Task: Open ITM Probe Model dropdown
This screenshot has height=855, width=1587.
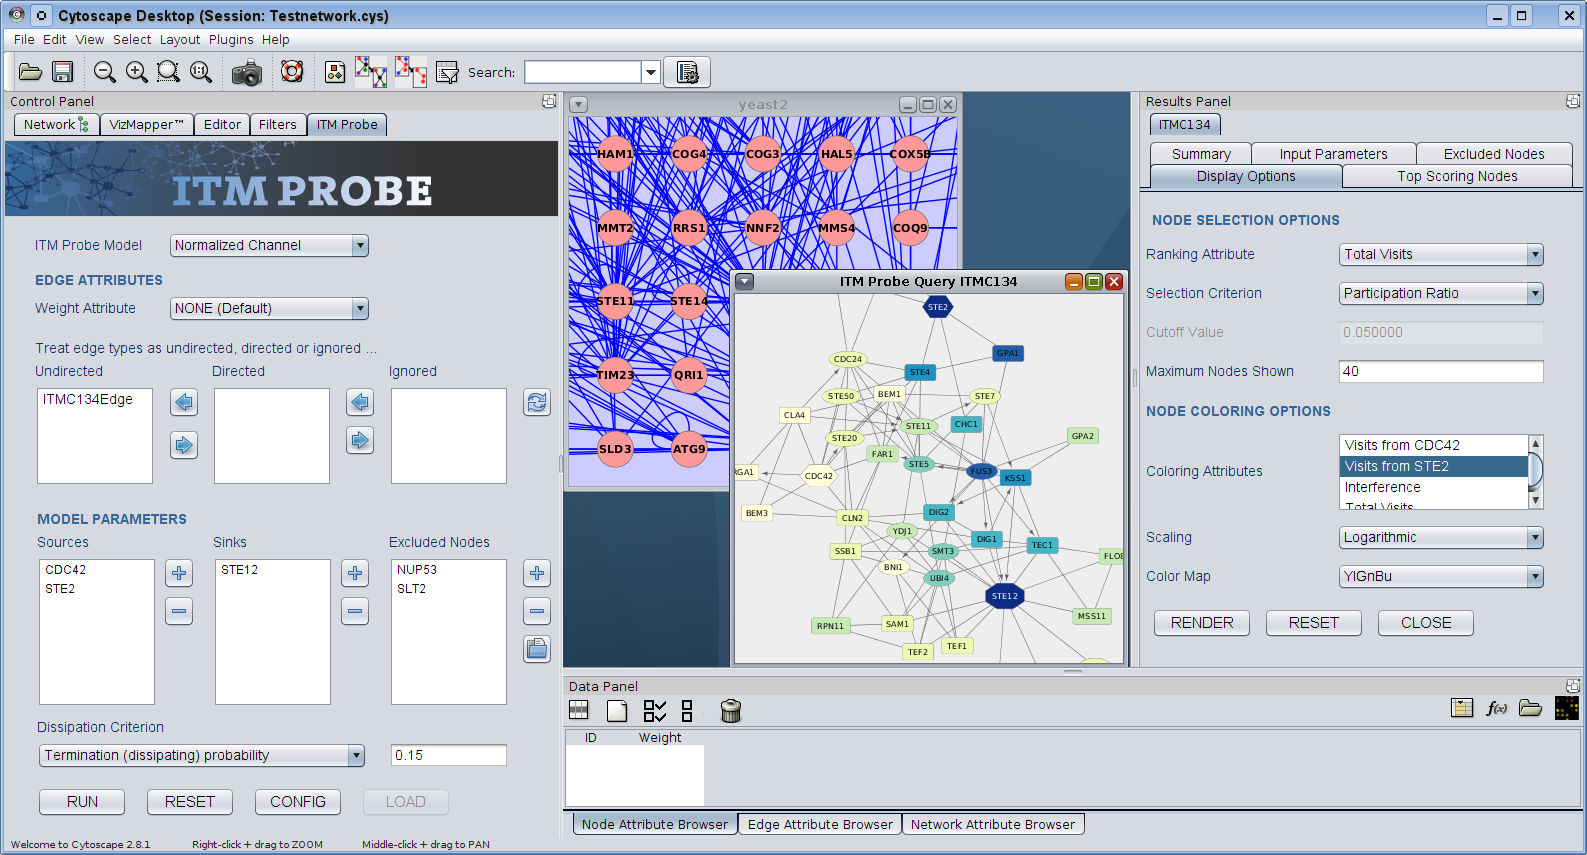Action: tap(269, 245)
